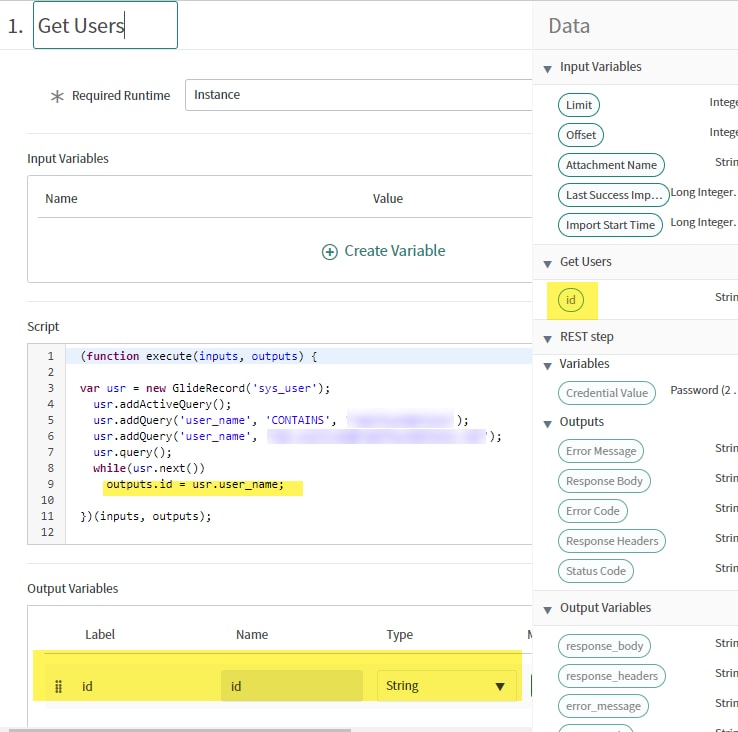Open the Required Runtime Instance dropdown

[358, 95]
